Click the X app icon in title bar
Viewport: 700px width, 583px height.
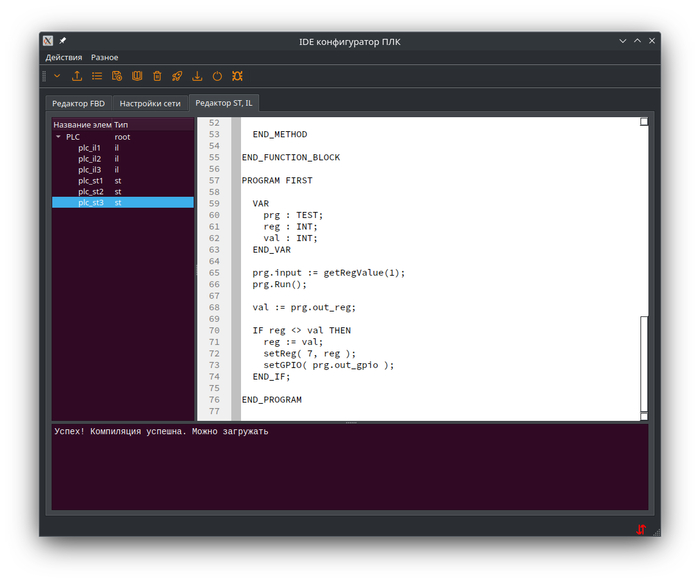pos(48,41)
